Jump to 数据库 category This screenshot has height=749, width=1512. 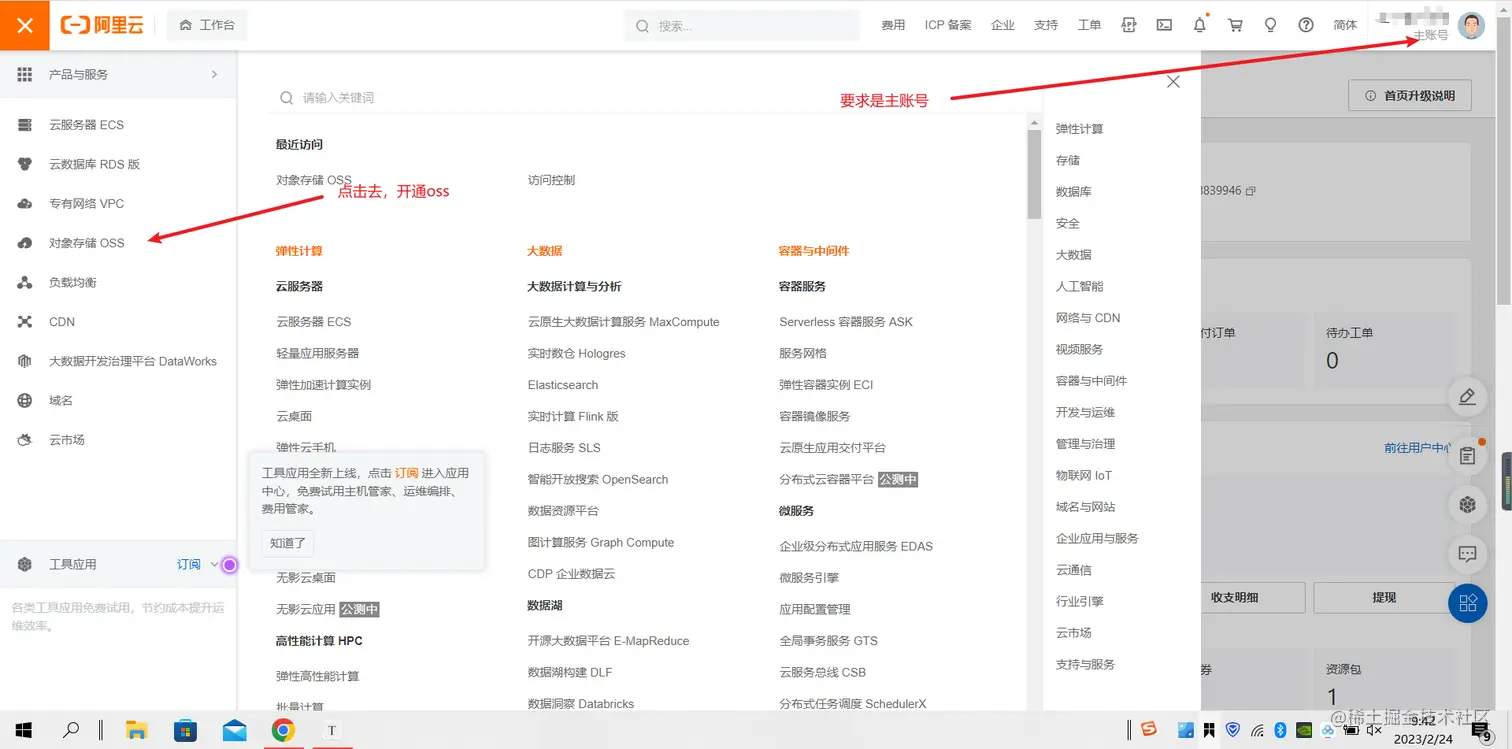click(1074, 192)
